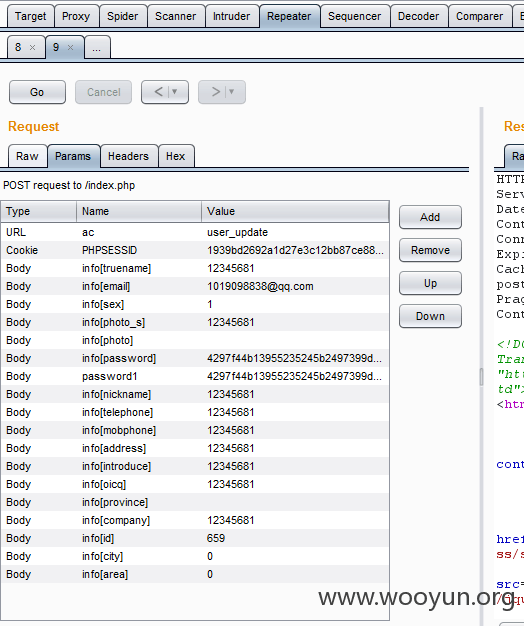
Task: Sort by Type column header
Action: [39, 211]
